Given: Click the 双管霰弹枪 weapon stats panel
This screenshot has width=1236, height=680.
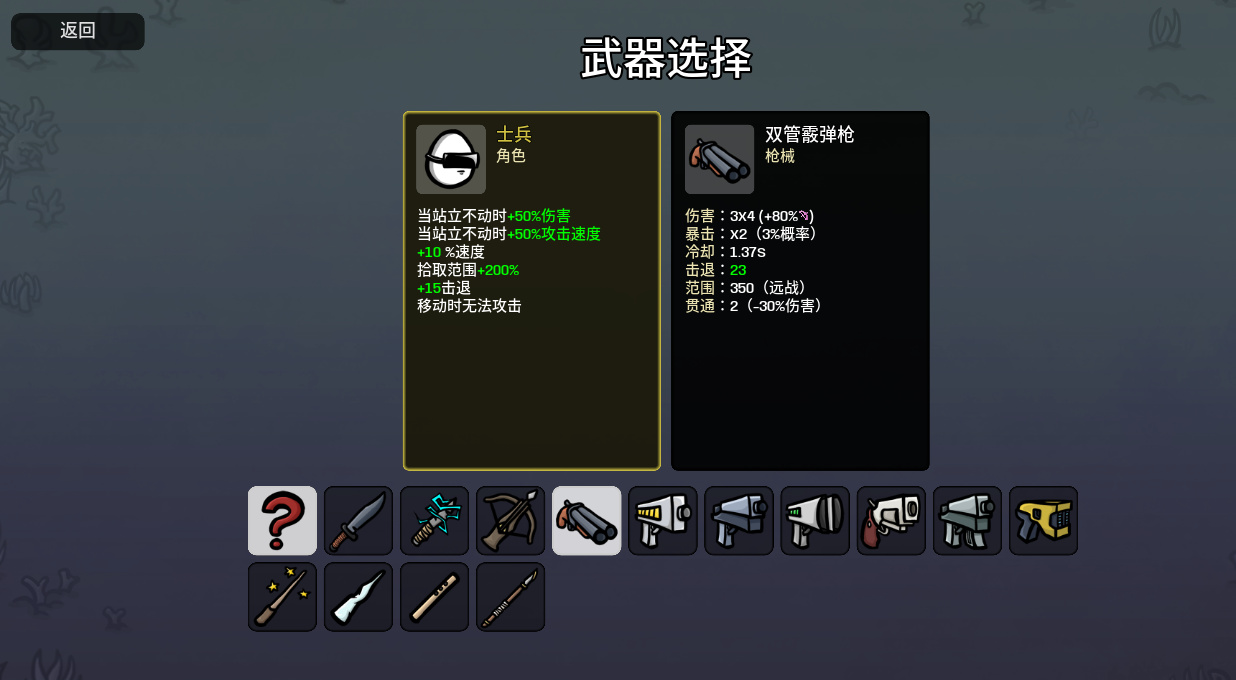Looking at the screenshot, I should (800, 291).
